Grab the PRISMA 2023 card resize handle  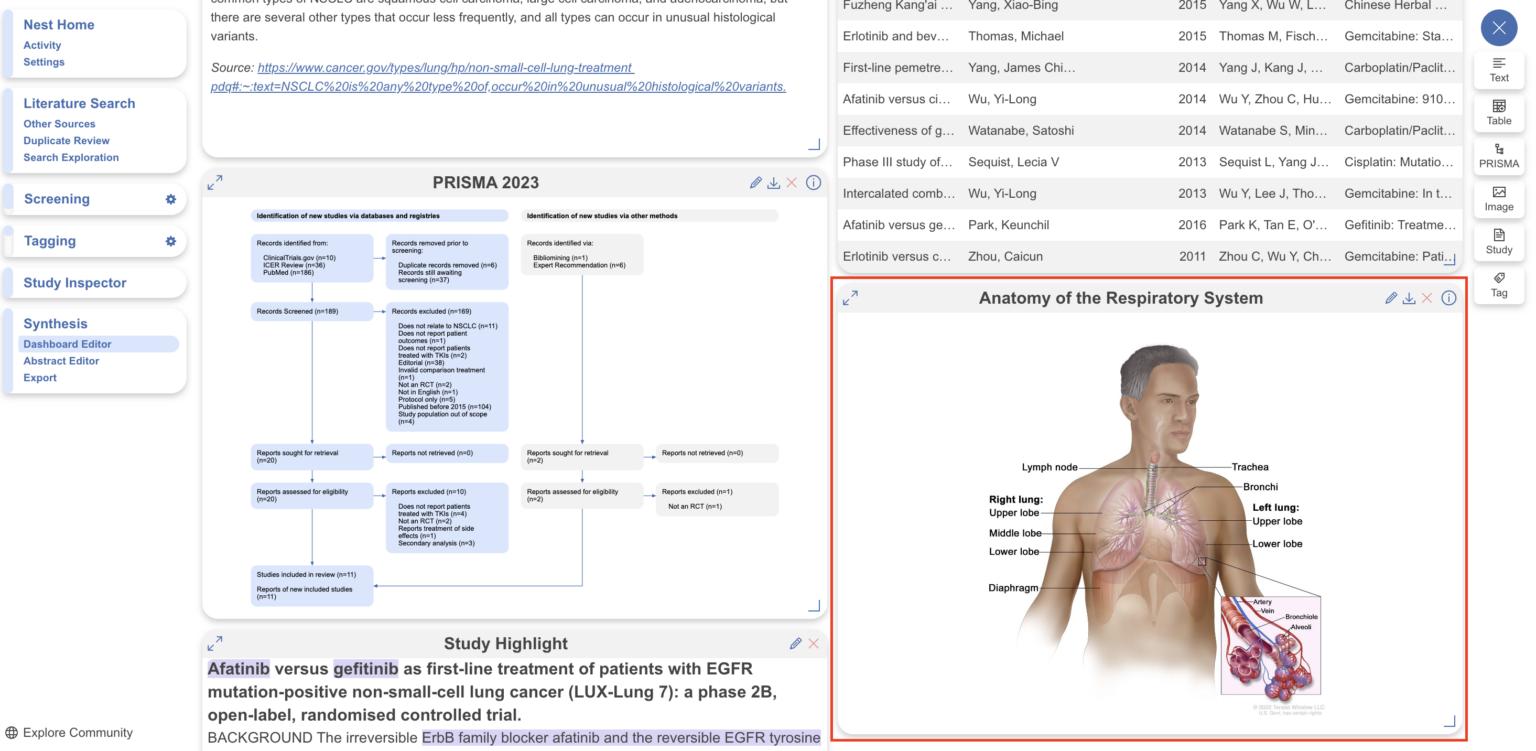tap(814, 605)
